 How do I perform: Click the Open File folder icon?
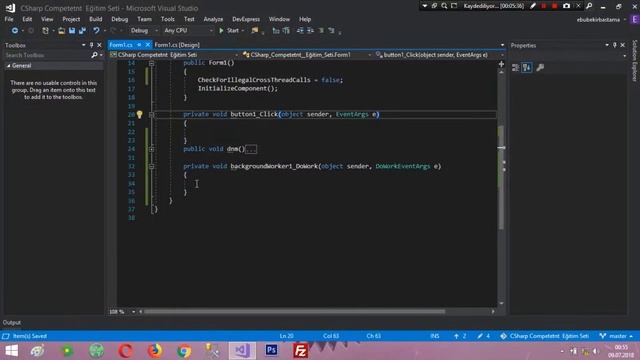(x=61, y=31)
